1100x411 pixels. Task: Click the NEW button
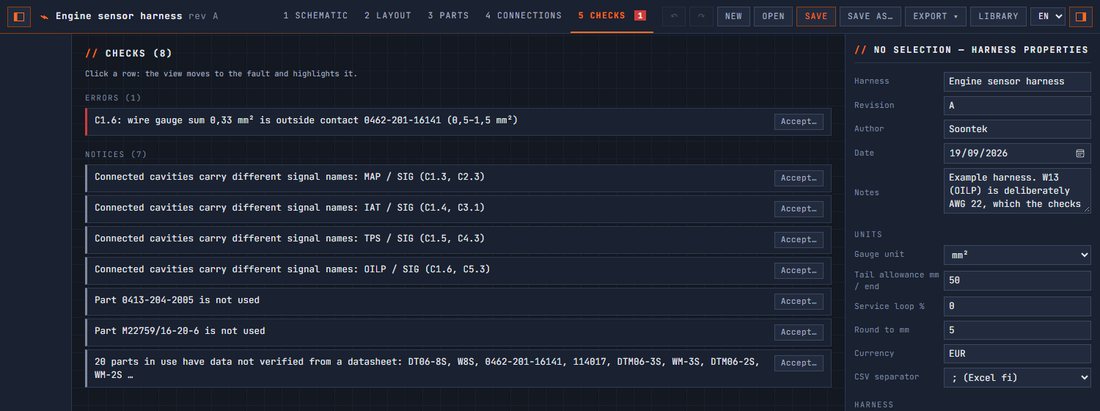coord(733,16)
